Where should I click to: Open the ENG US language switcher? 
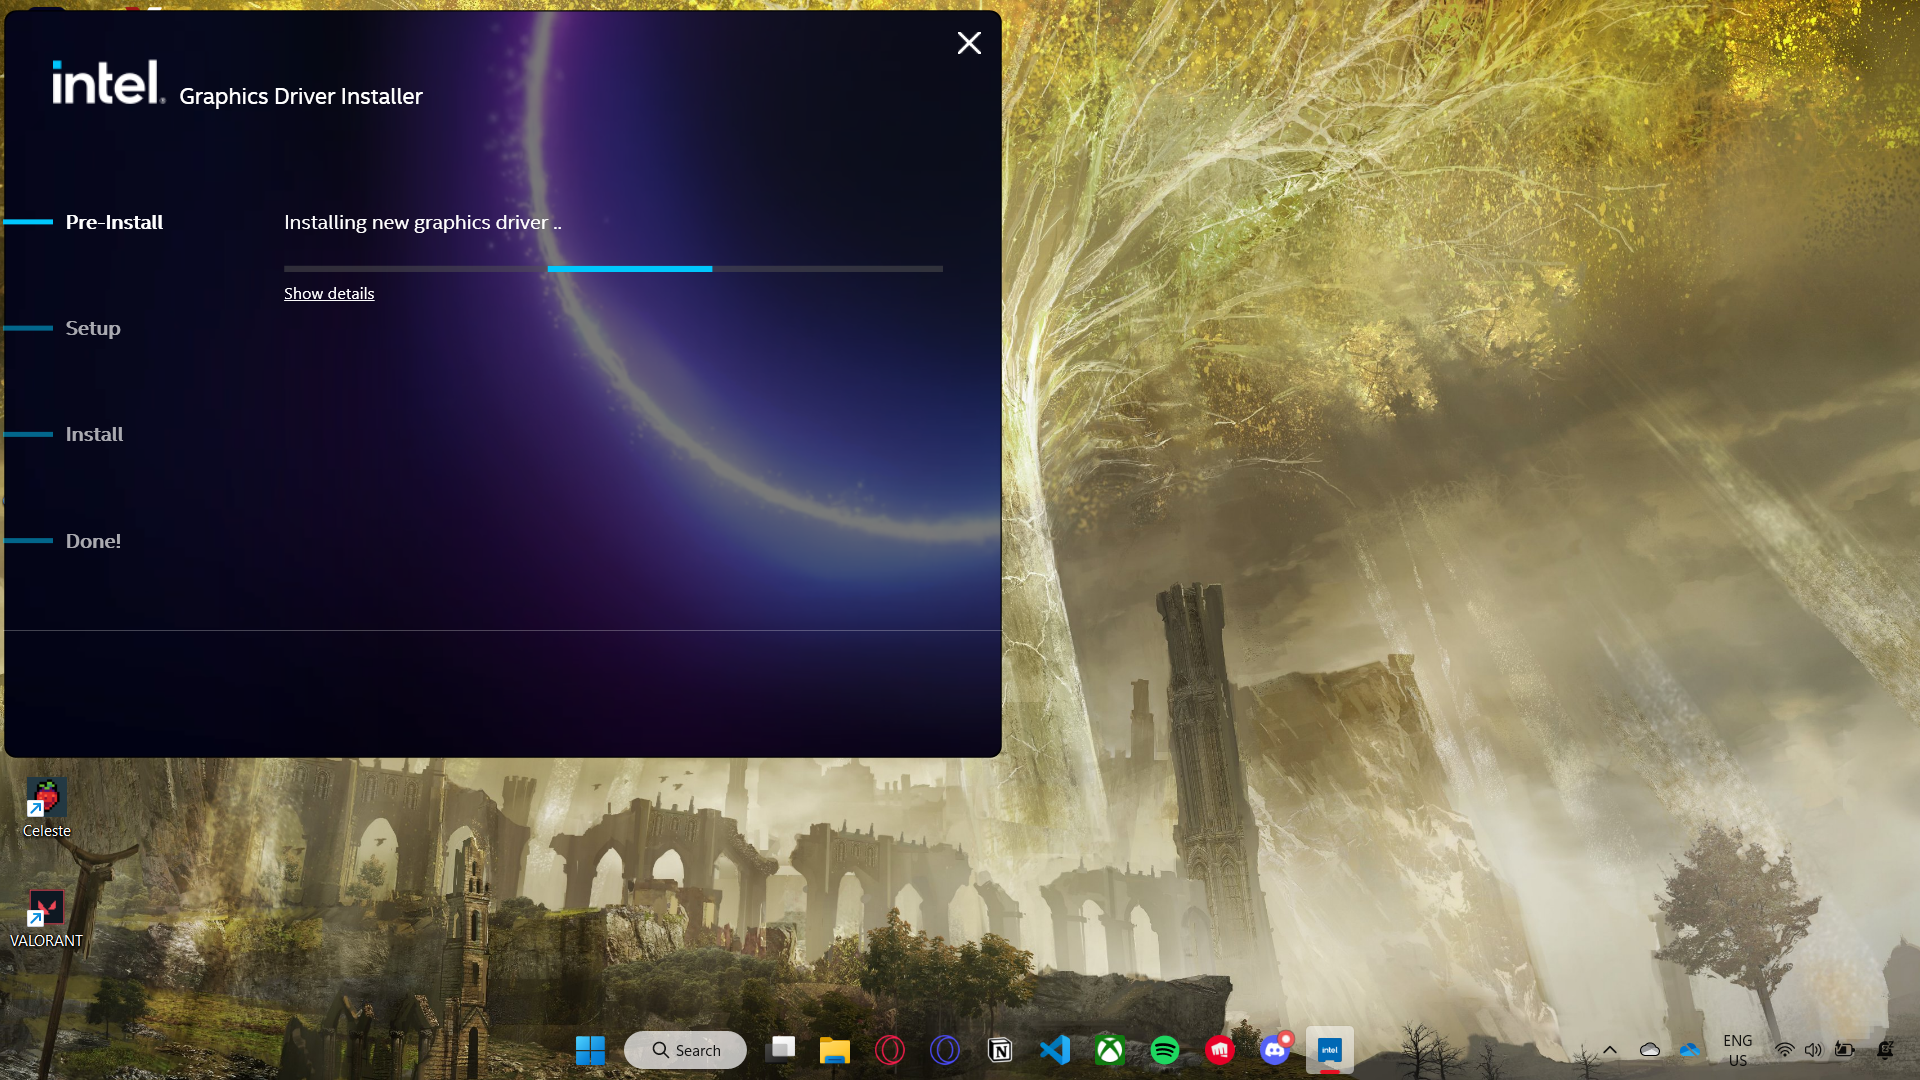point(1737,1050)
